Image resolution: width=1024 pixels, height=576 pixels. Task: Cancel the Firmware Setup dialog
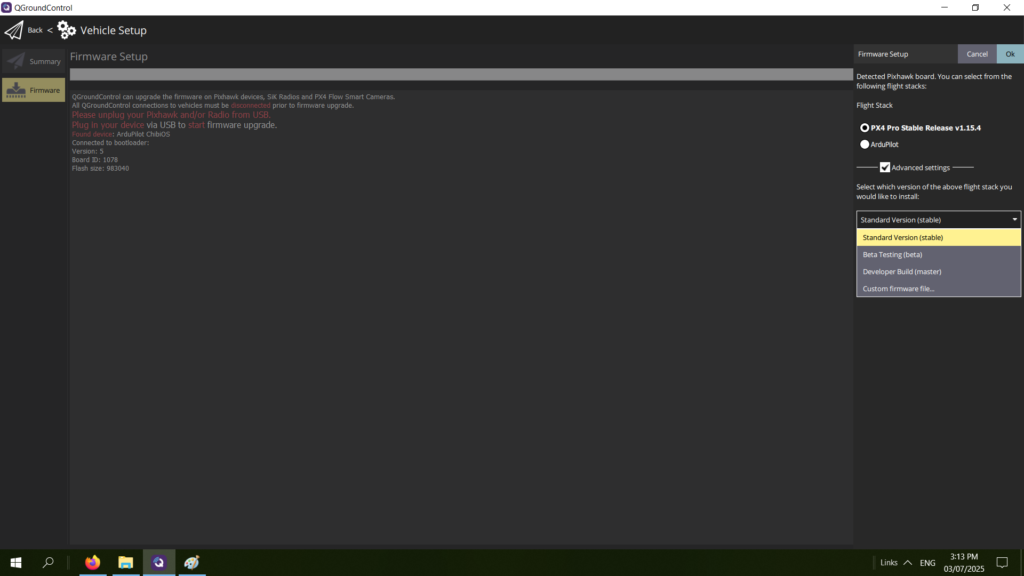[977, 54]
